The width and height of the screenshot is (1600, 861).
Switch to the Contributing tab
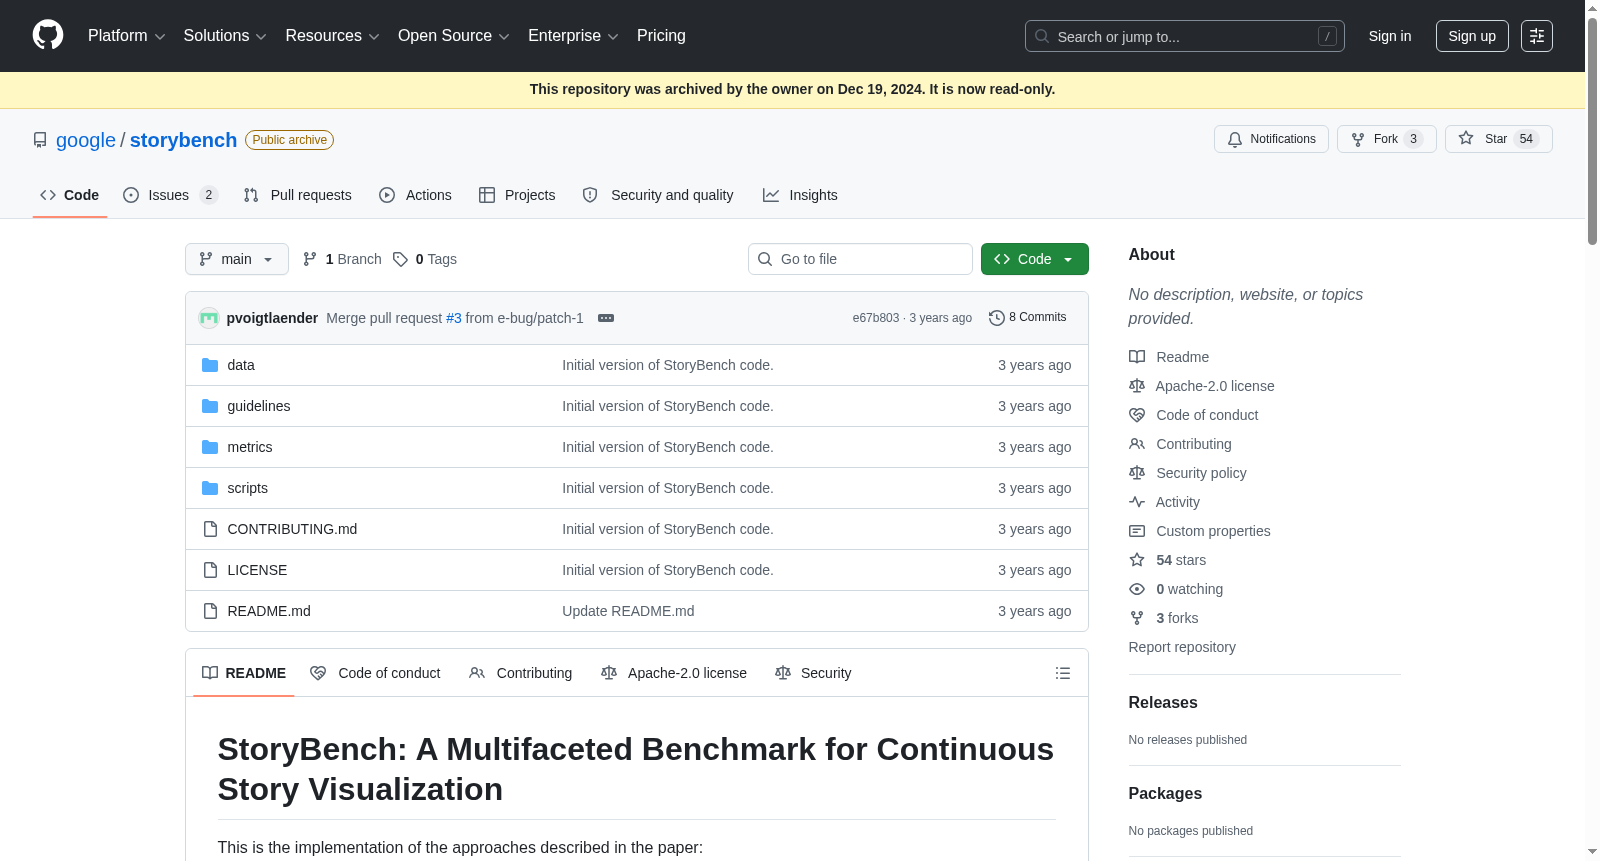[521, 673]
